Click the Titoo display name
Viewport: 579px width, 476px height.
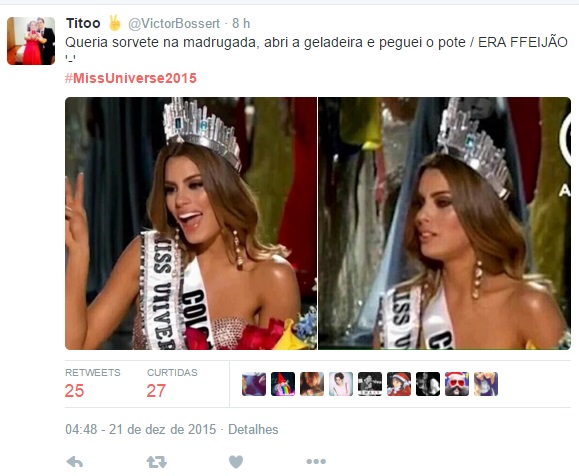click(83, 23)
